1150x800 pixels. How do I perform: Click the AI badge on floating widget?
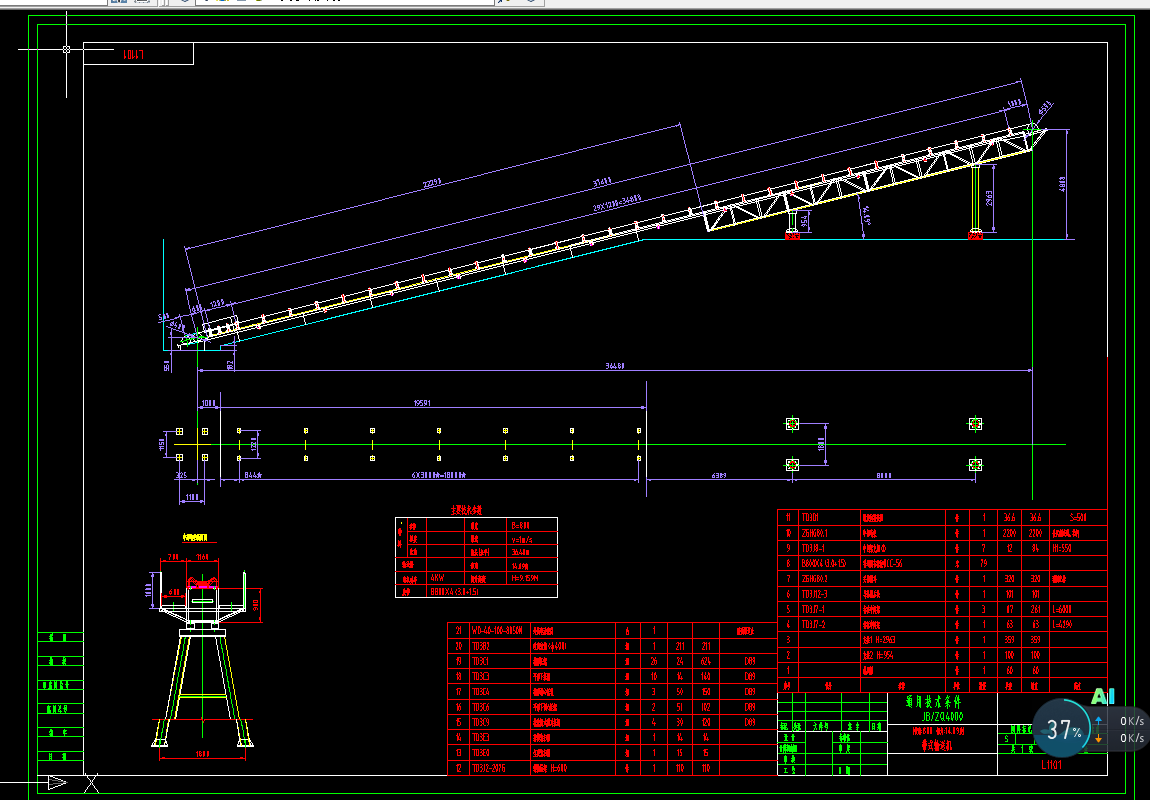[x=1102, y=696]
